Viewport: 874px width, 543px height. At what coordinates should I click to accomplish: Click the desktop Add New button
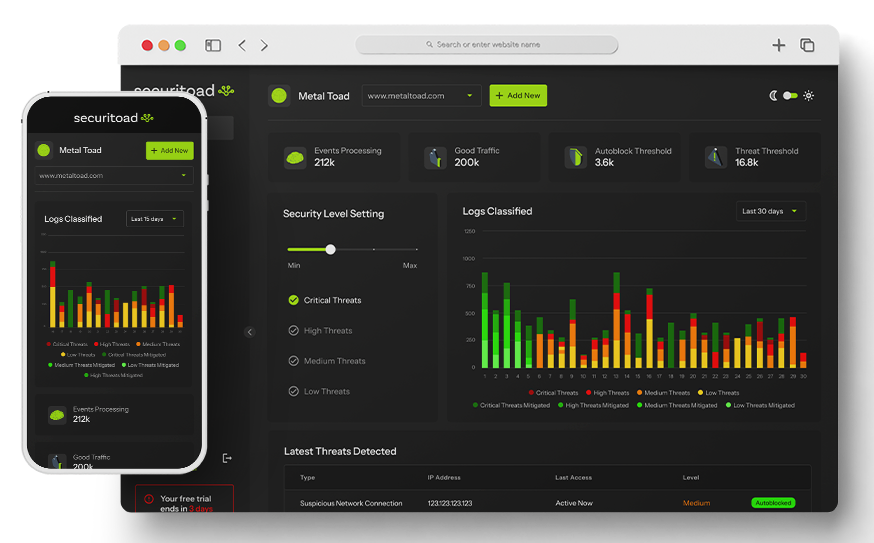[x=518, y=95]
